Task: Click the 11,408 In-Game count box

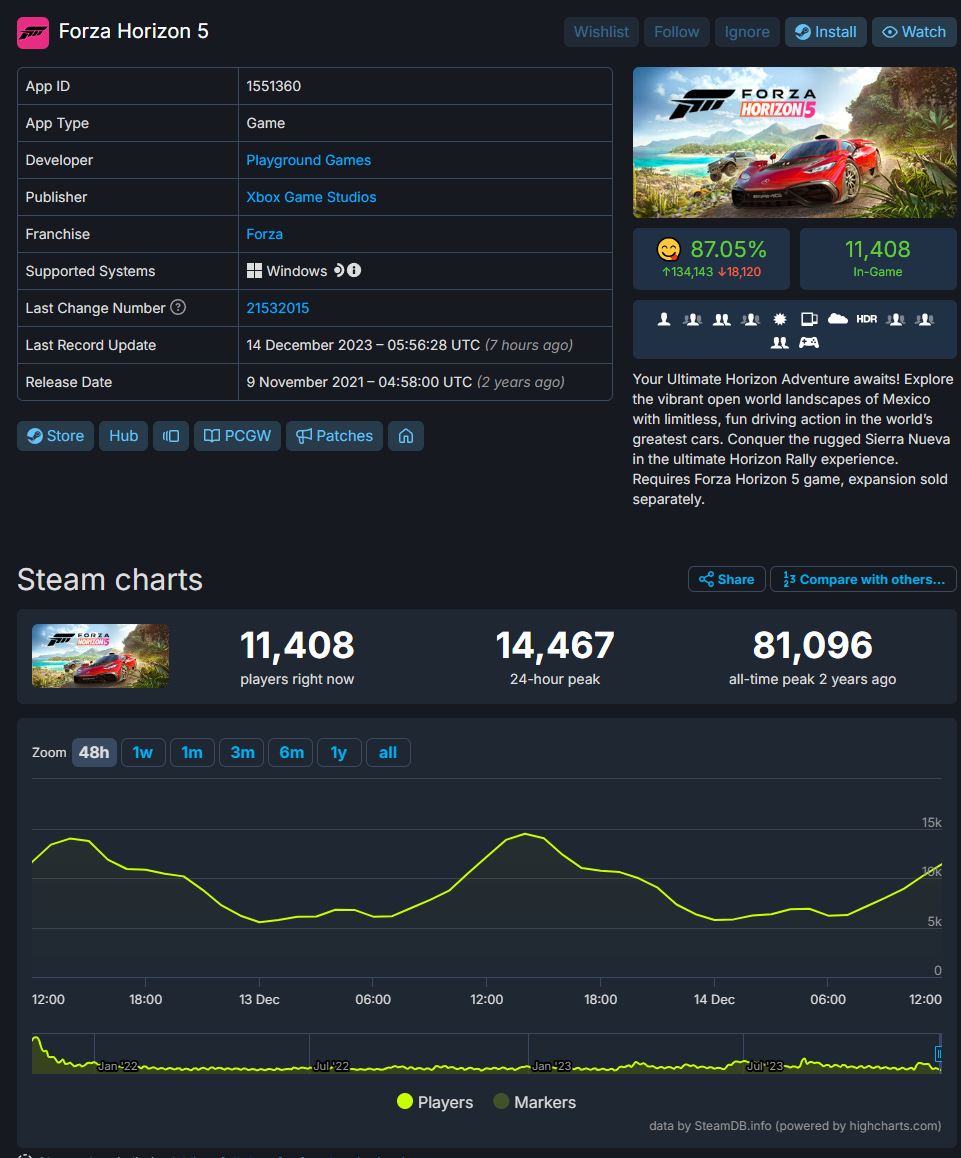Action: click(x=878, y=258)
